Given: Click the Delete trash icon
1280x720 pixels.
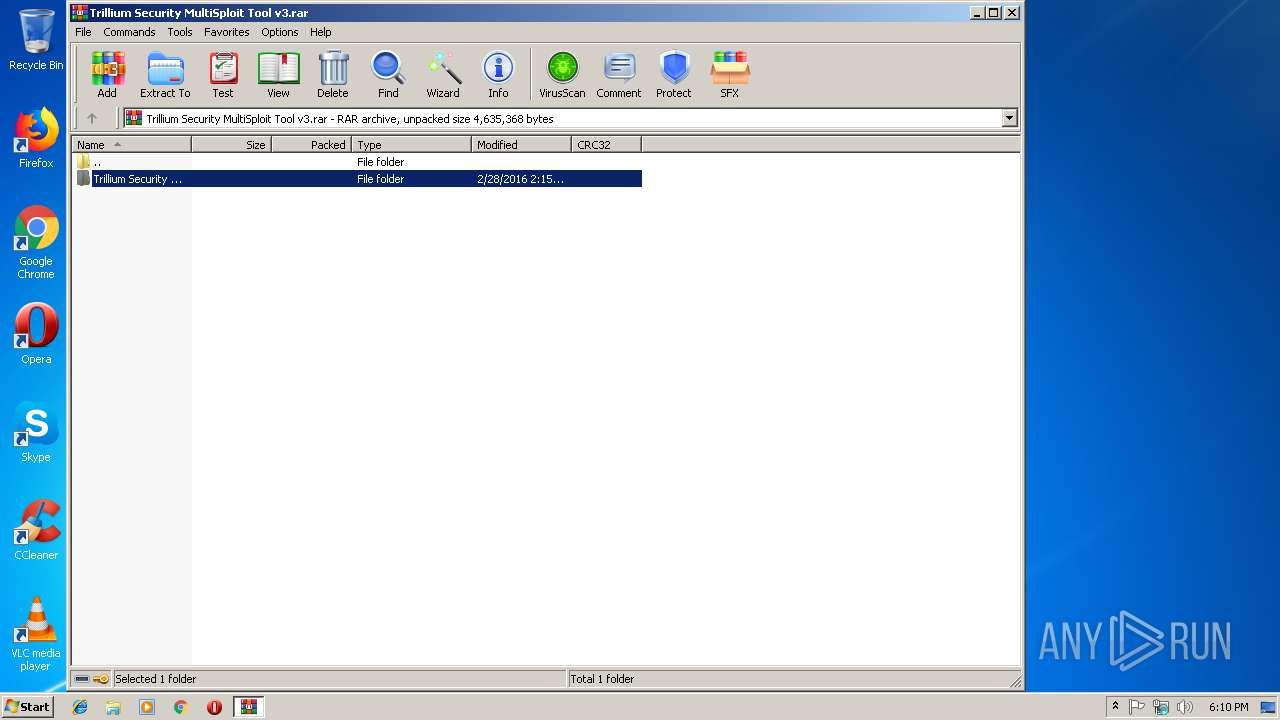Looking at the screenshot, I should tap(333, 75).
